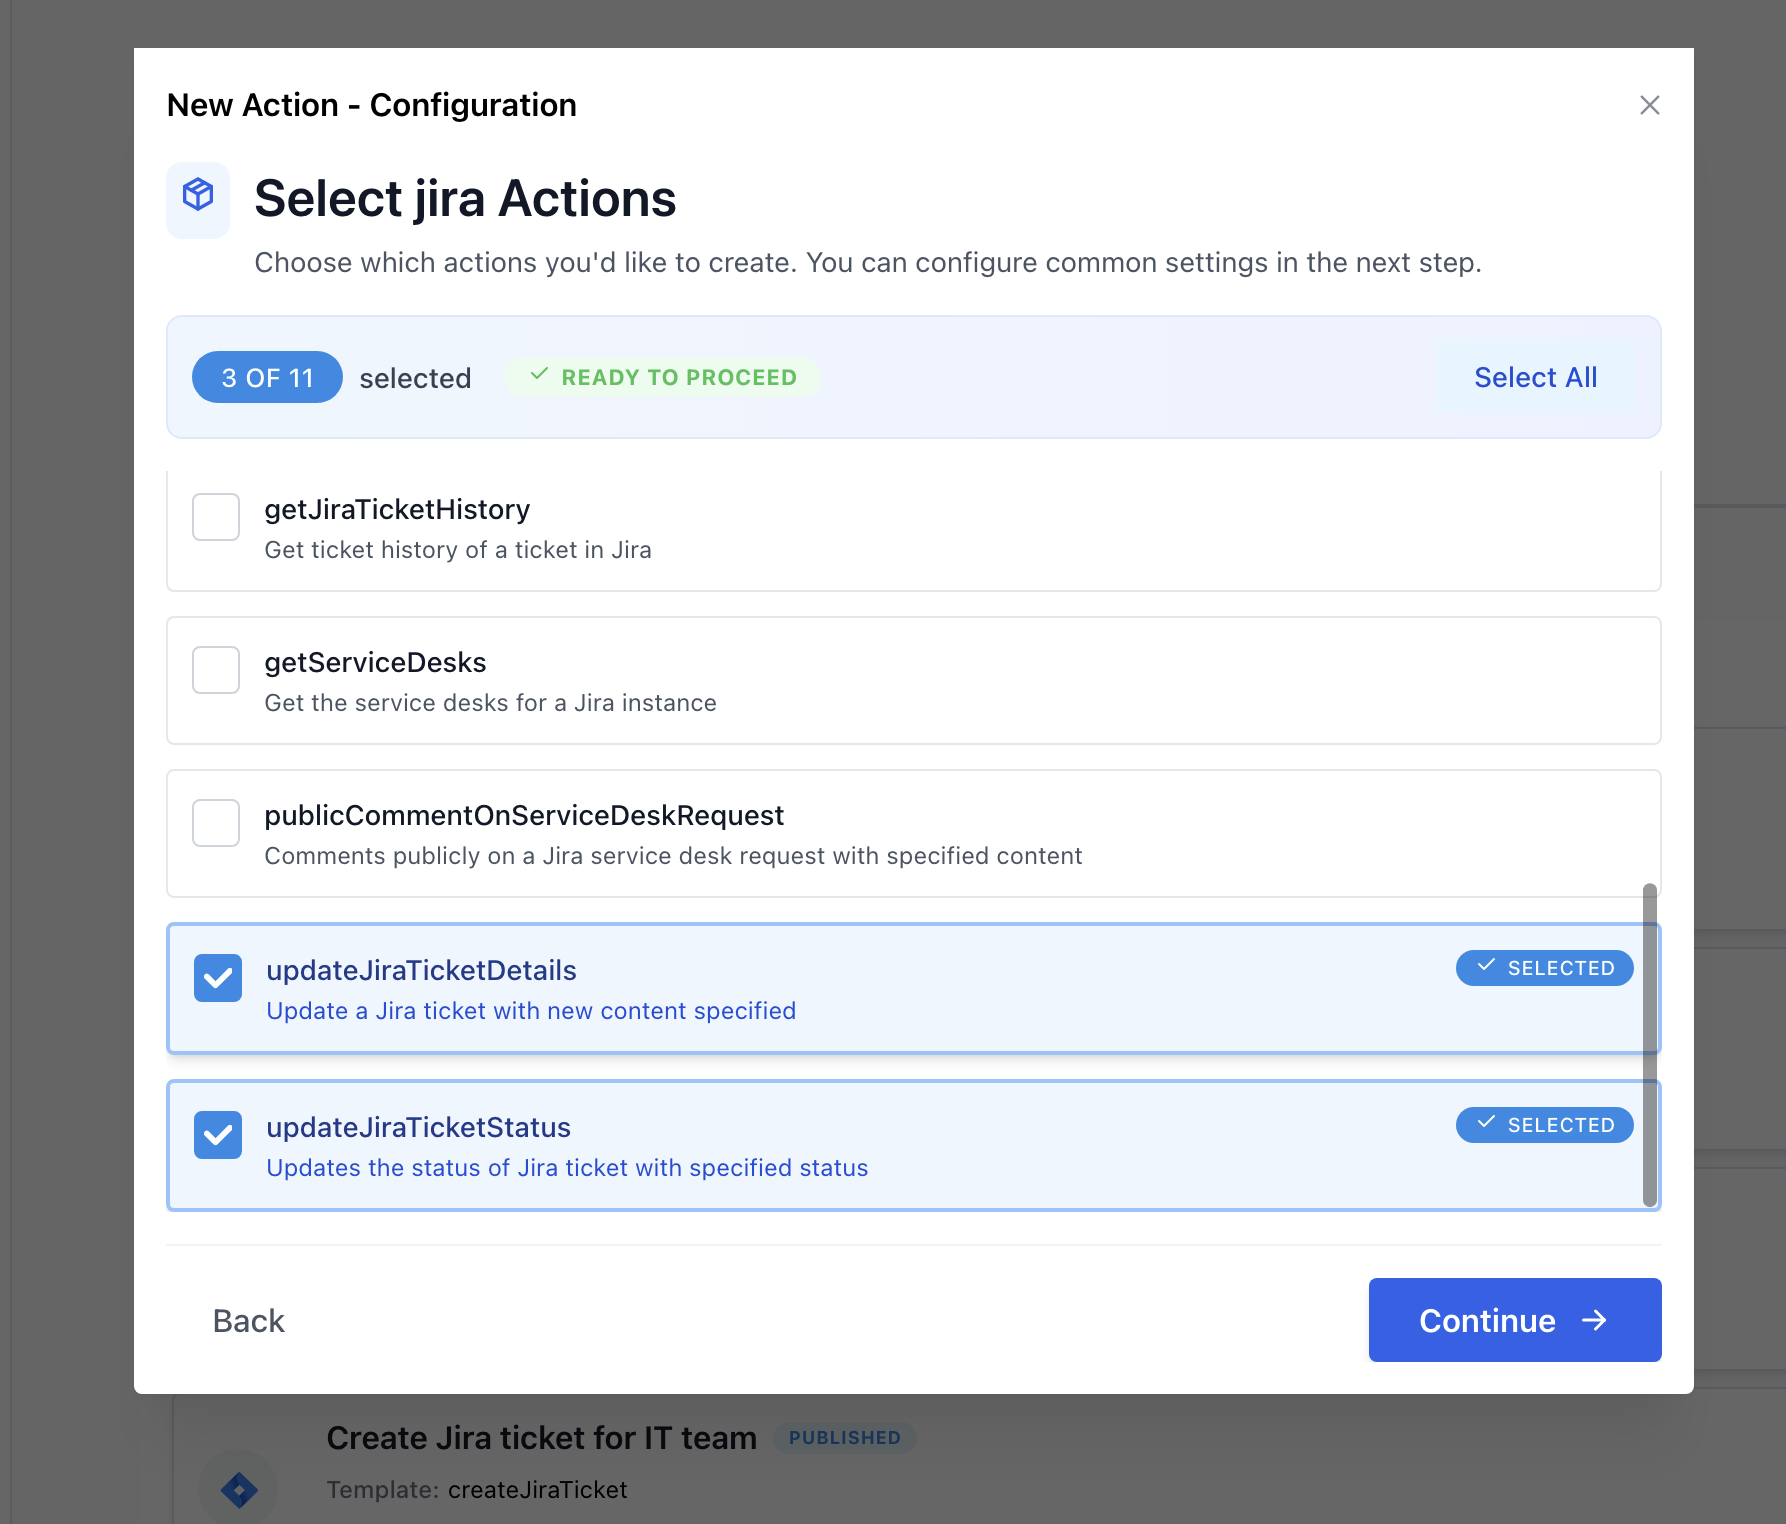Click SELECTED badge on updateJiraTicketDetails
Viewport: 1786px width, 1524px height.
[1544, 968]
